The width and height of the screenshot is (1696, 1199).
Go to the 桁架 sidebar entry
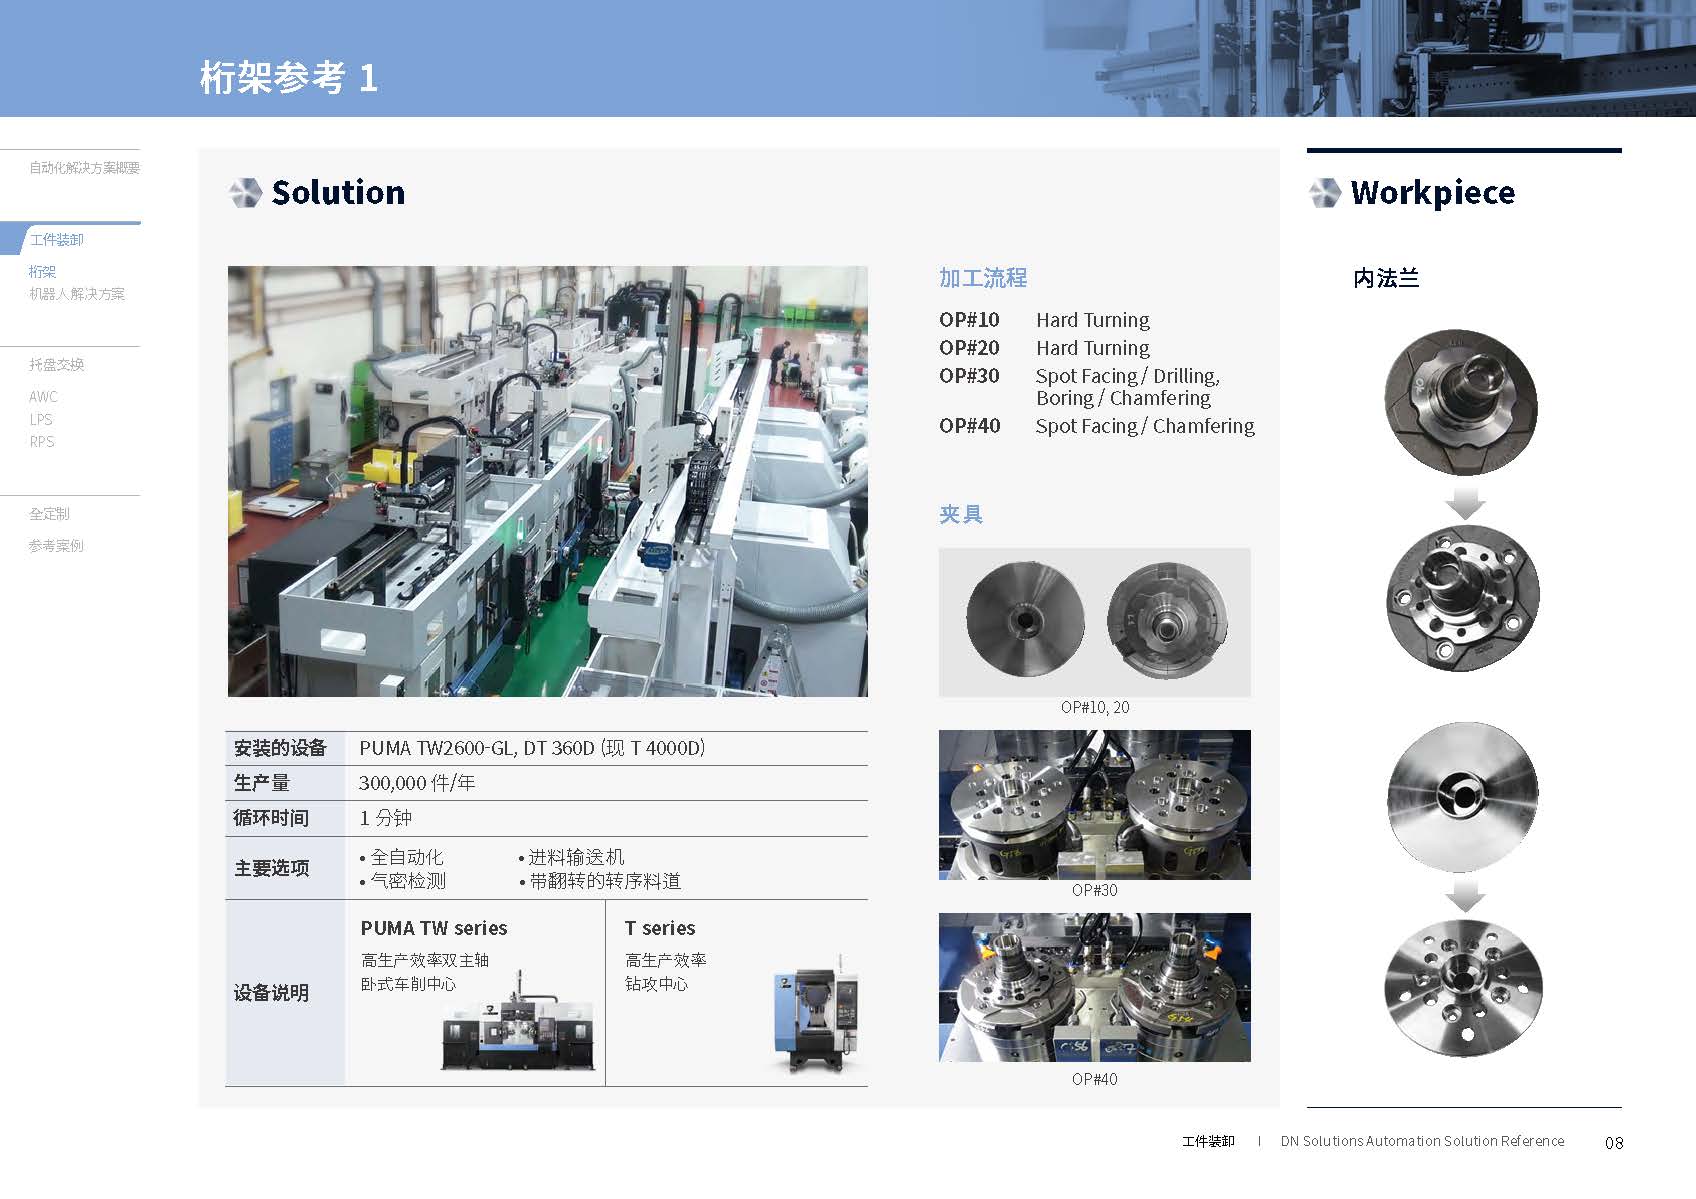coord(42,271)
